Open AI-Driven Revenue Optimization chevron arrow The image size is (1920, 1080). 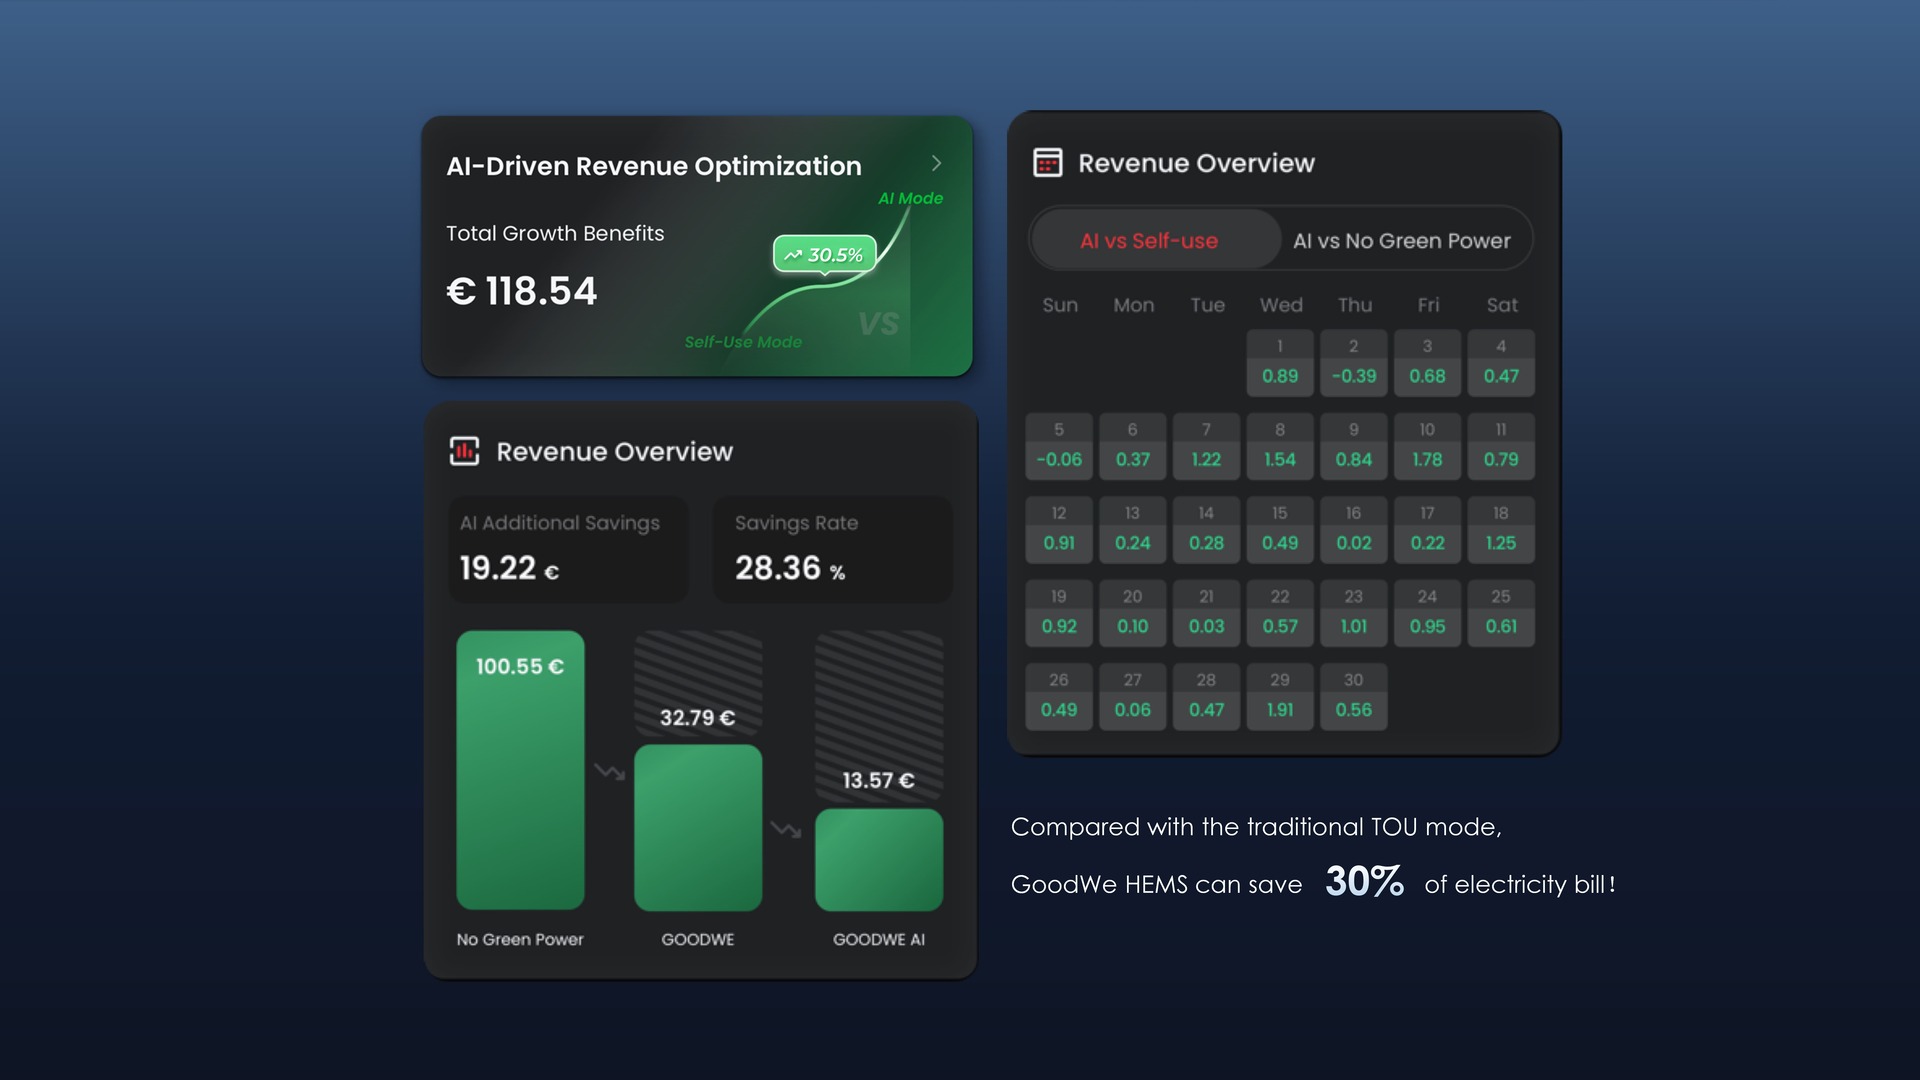pyautogui.click(x=936, y=163)
